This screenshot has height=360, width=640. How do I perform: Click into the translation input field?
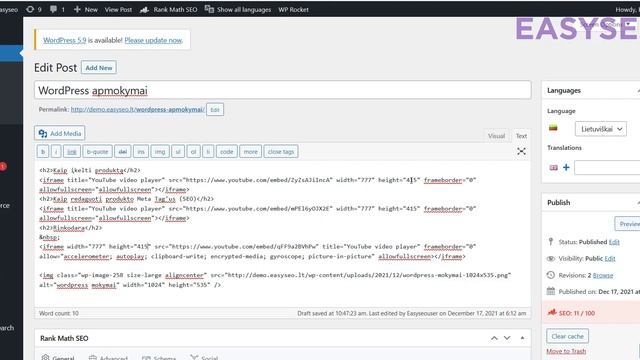click(607, 167)
